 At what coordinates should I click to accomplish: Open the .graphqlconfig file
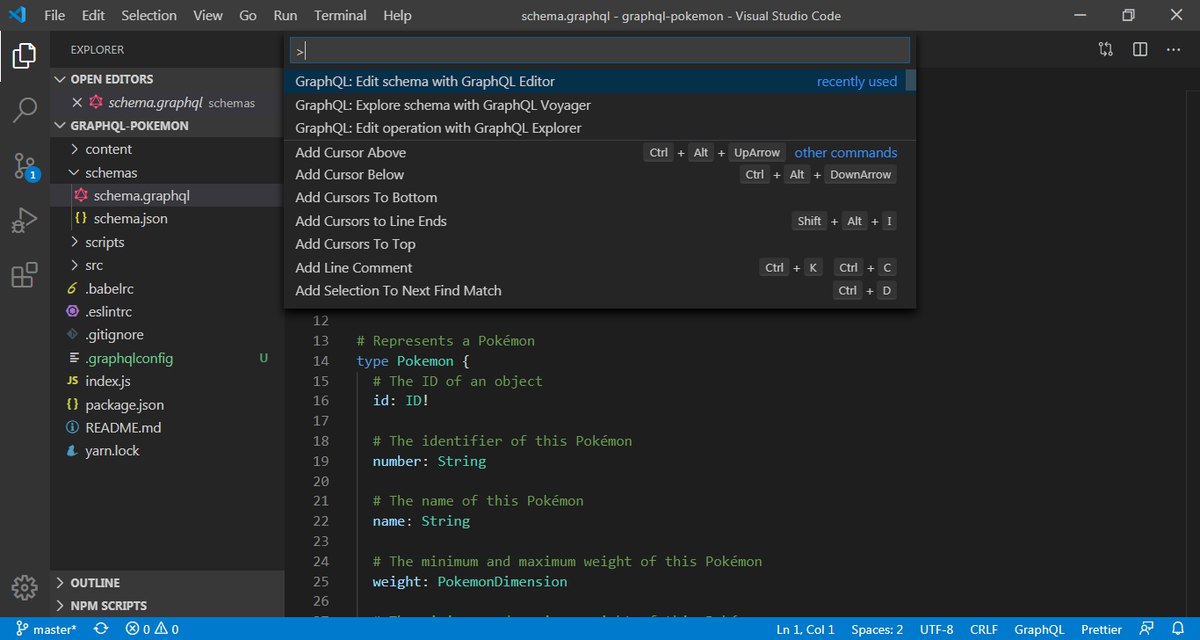click(x=167, y=358)
